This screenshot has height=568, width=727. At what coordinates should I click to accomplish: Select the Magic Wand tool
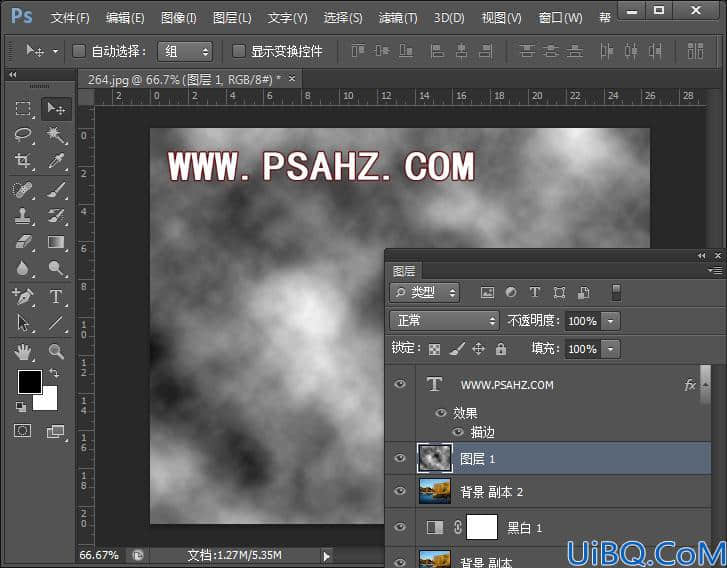pos(56,135)
